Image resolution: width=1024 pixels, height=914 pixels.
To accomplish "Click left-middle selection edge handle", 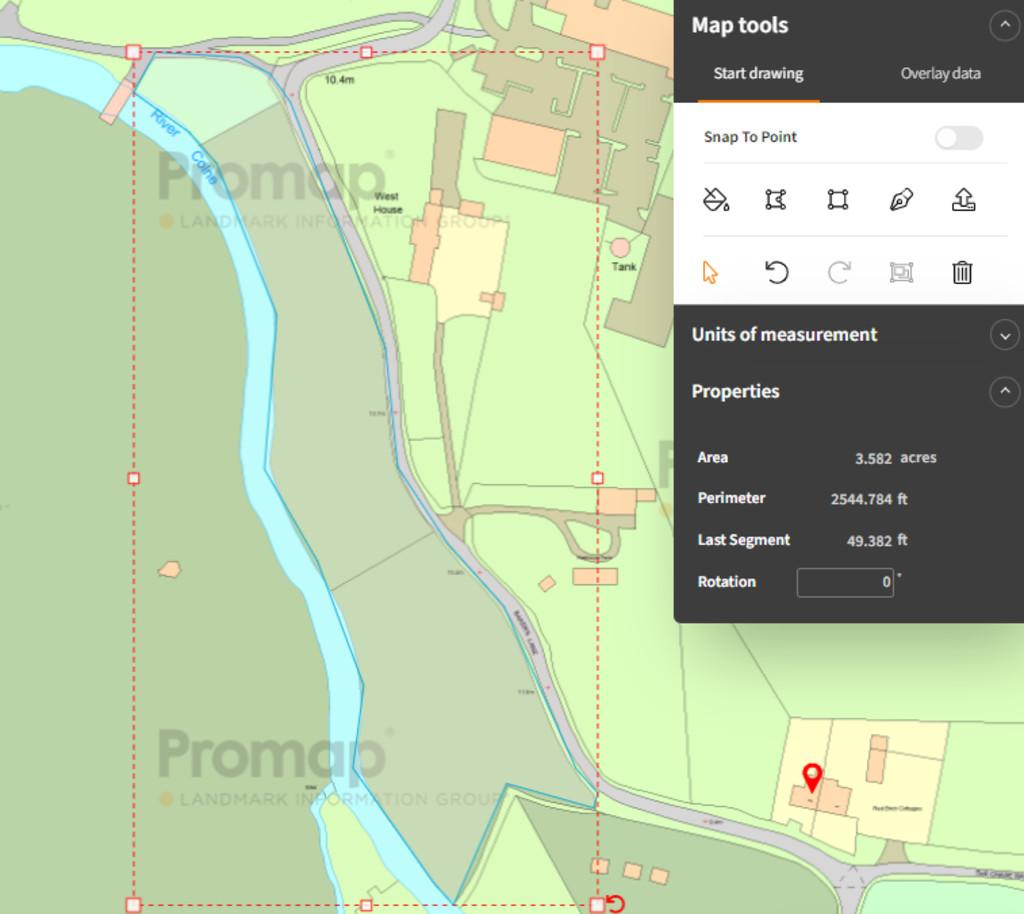I will [x=134, y=479].
